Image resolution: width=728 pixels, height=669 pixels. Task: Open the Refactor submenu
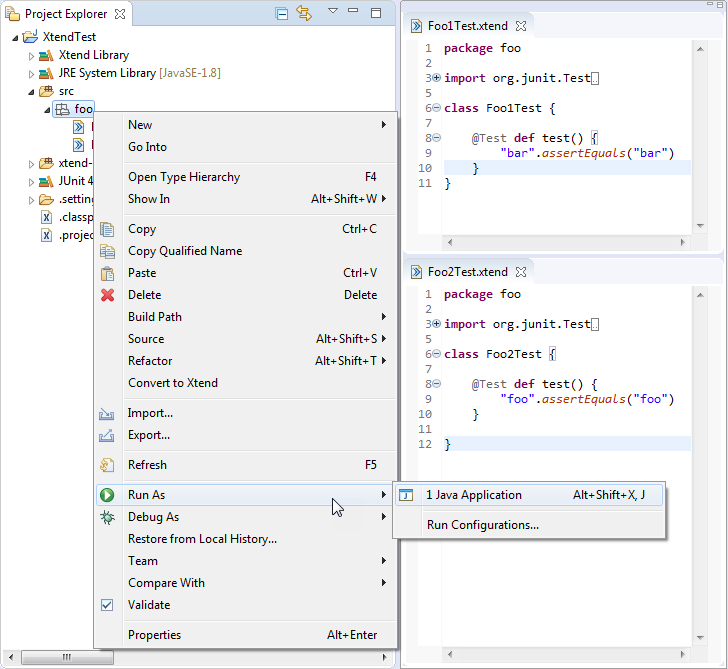click(x=246, y=361)
